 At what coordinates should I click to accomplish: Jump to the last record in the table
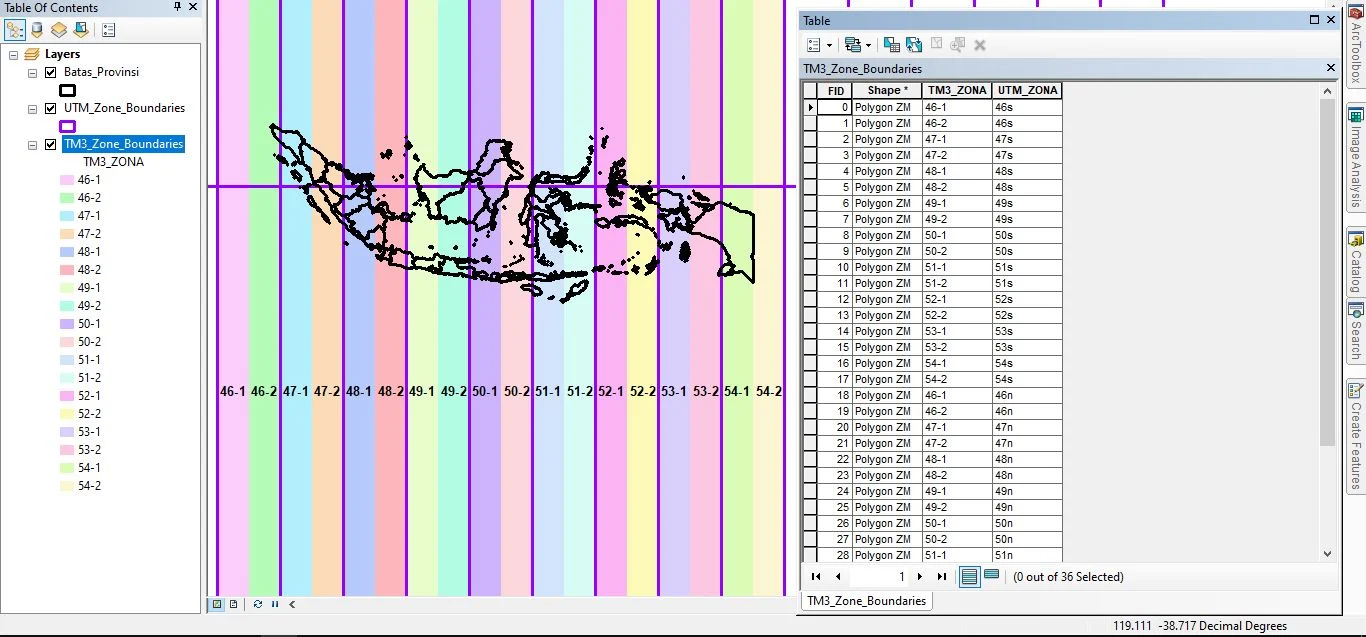click(x=940, y=576)
